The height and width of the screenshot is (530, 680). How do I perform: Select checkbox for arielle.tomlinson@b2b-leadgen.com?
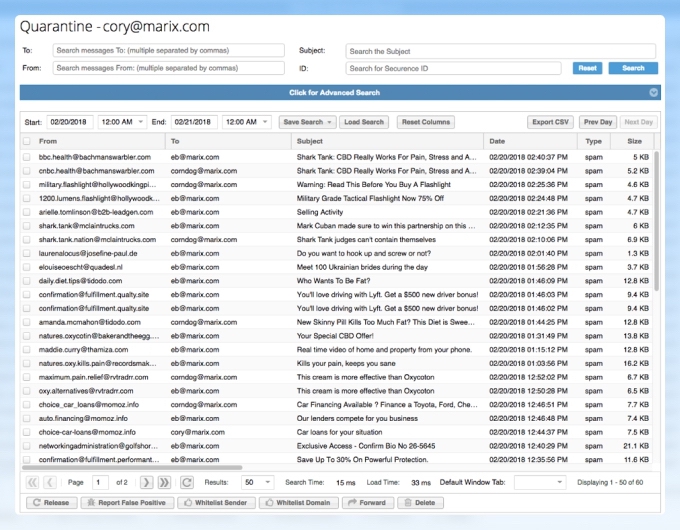tap(27, 212)
